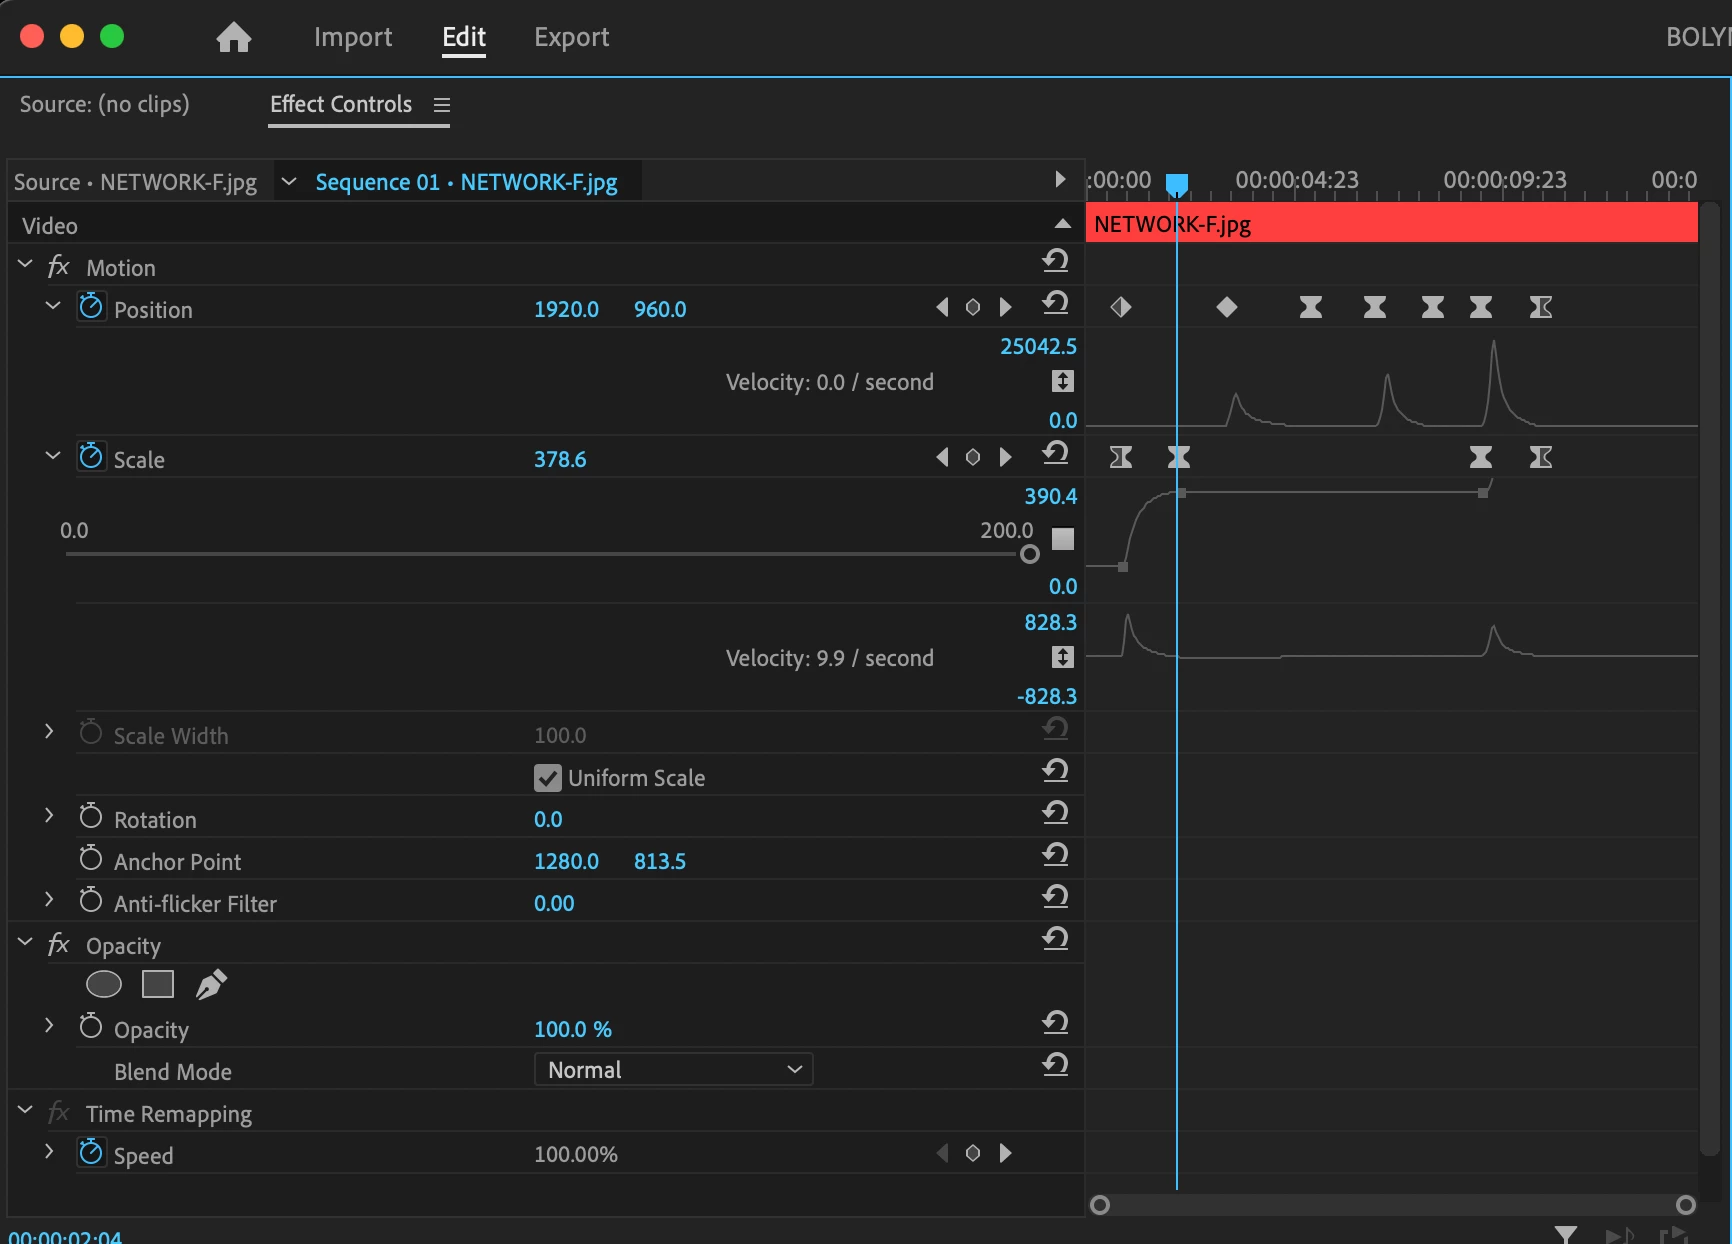Reset the Anti-flicker Filter parameter
The width and height of the screenshot is (1732, 1244).
pyautogui.click(x=1055, y=897)
